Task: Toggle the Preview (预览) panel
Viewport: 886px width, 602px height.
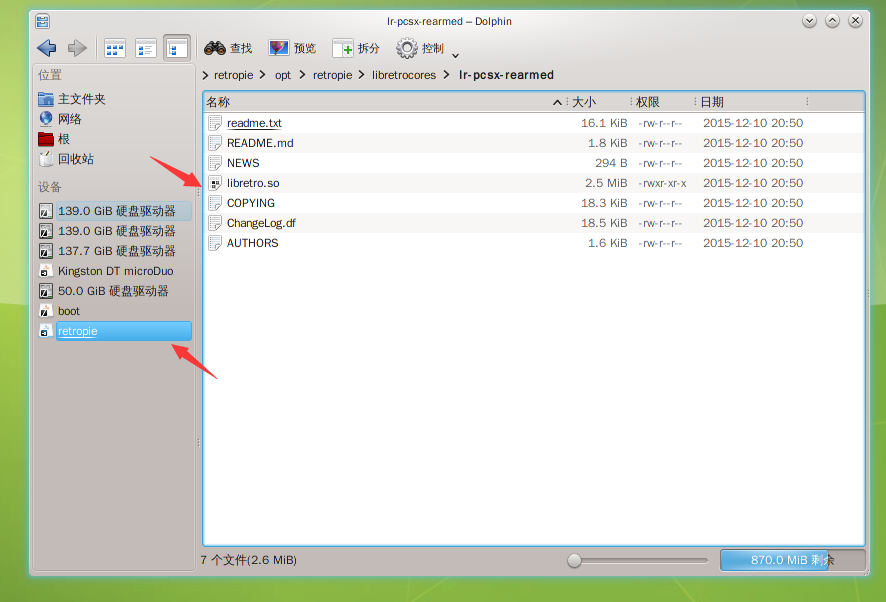Action: point(292,48)
